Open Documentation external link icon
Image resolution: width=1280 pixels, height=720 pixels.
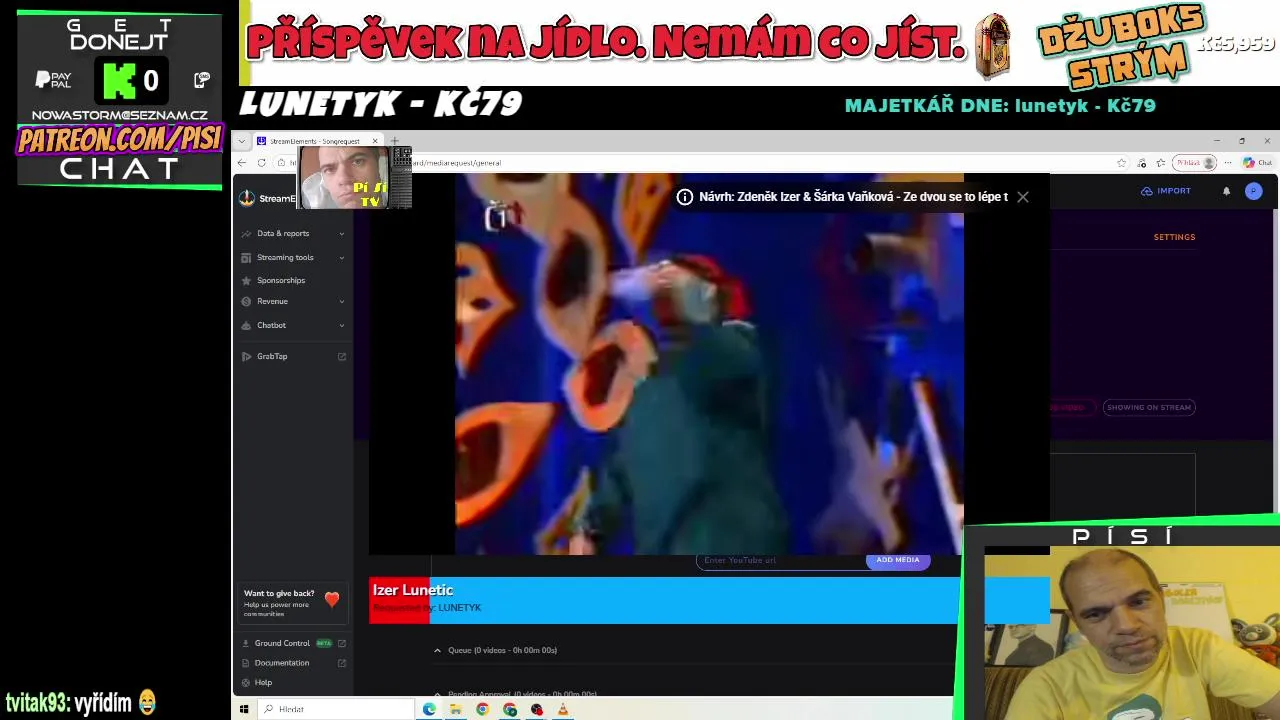[342, 663]
